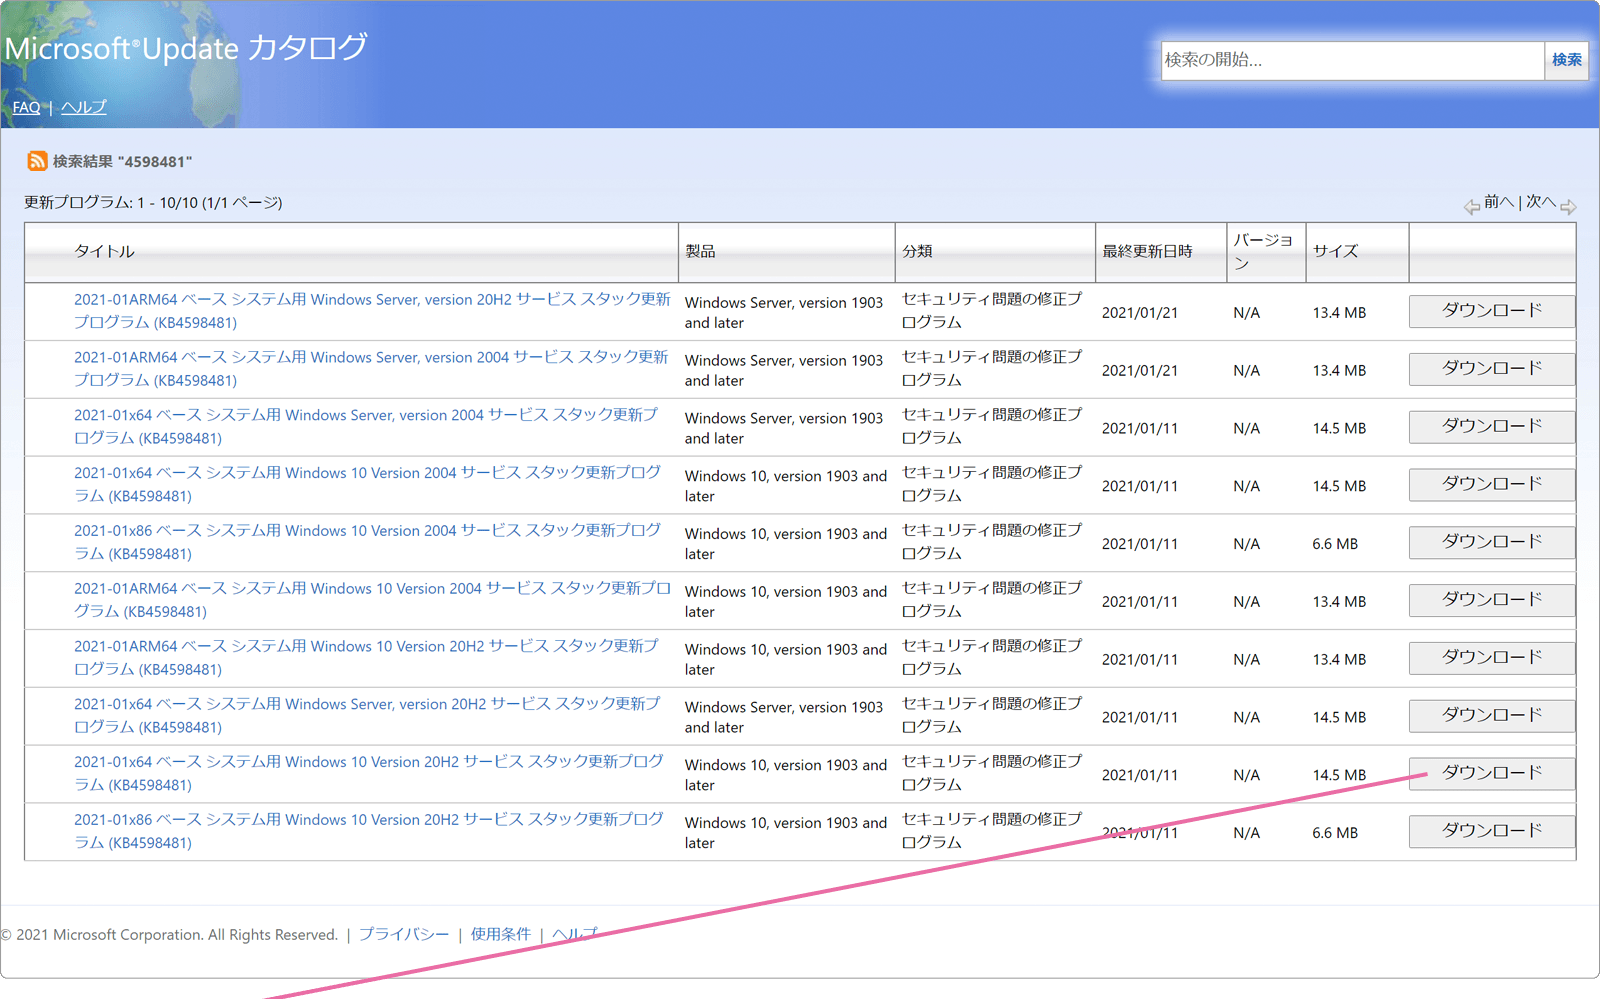Download ARM64 Windows 10 Version 20H2 update
The image size is (1600, 999).
[1492, 658]
